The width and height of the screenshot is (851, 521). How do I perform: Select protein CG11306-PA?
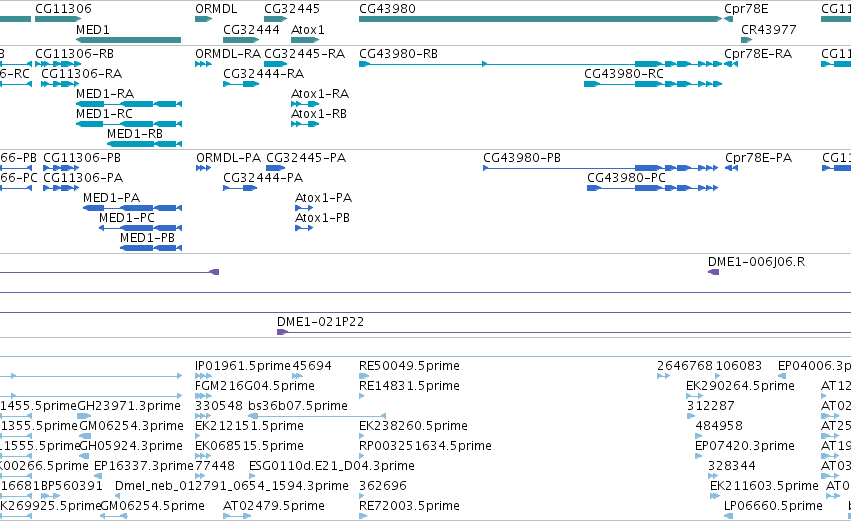pos(61,188)
